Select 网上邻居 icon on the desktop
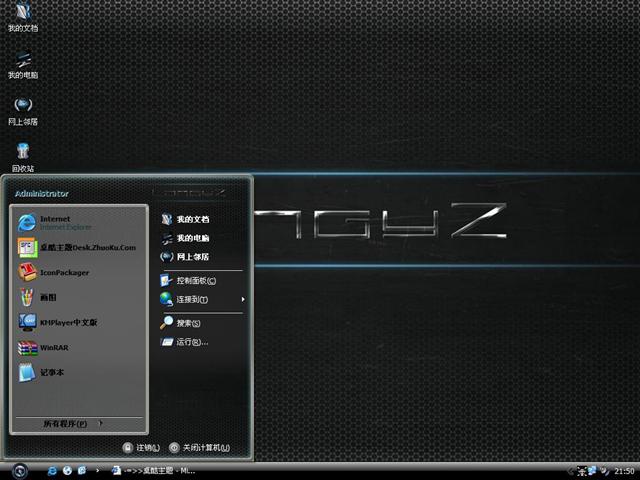The width and height of the screenshot is (640, 480). click(23, 111)
